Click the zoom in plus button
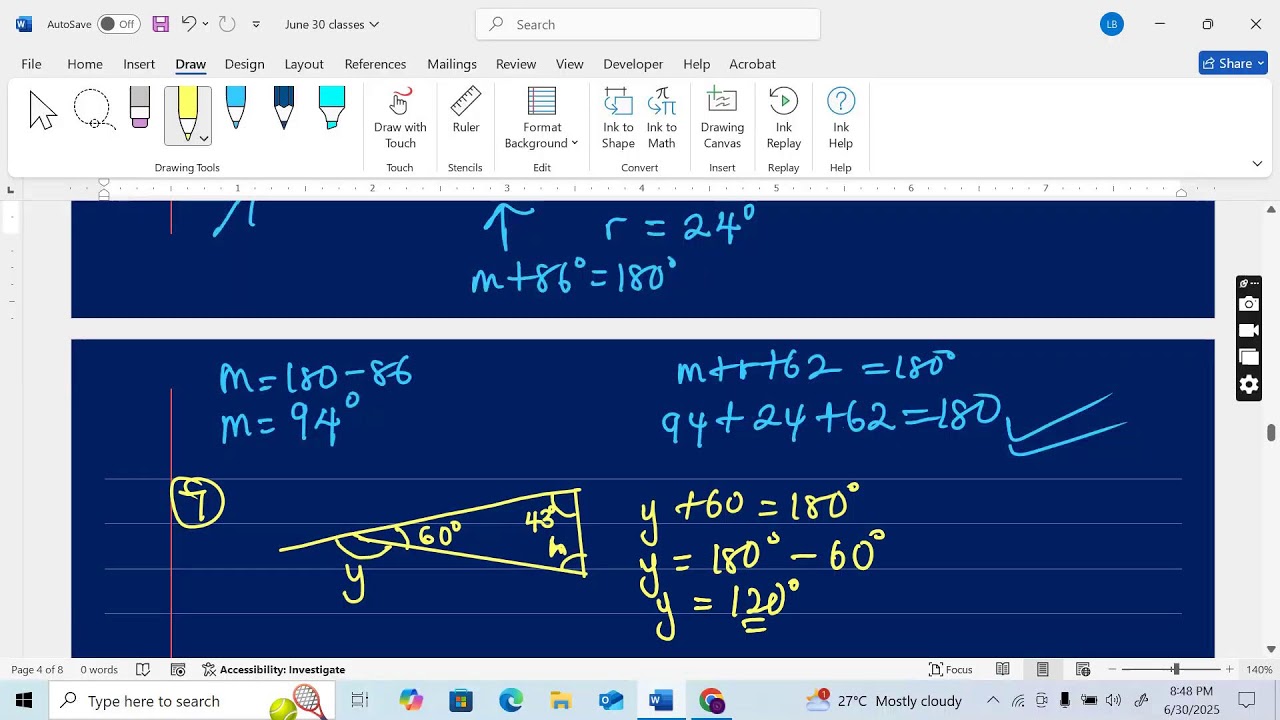The height and width of the screenshot is (720, 1280). coord(1230,670)
